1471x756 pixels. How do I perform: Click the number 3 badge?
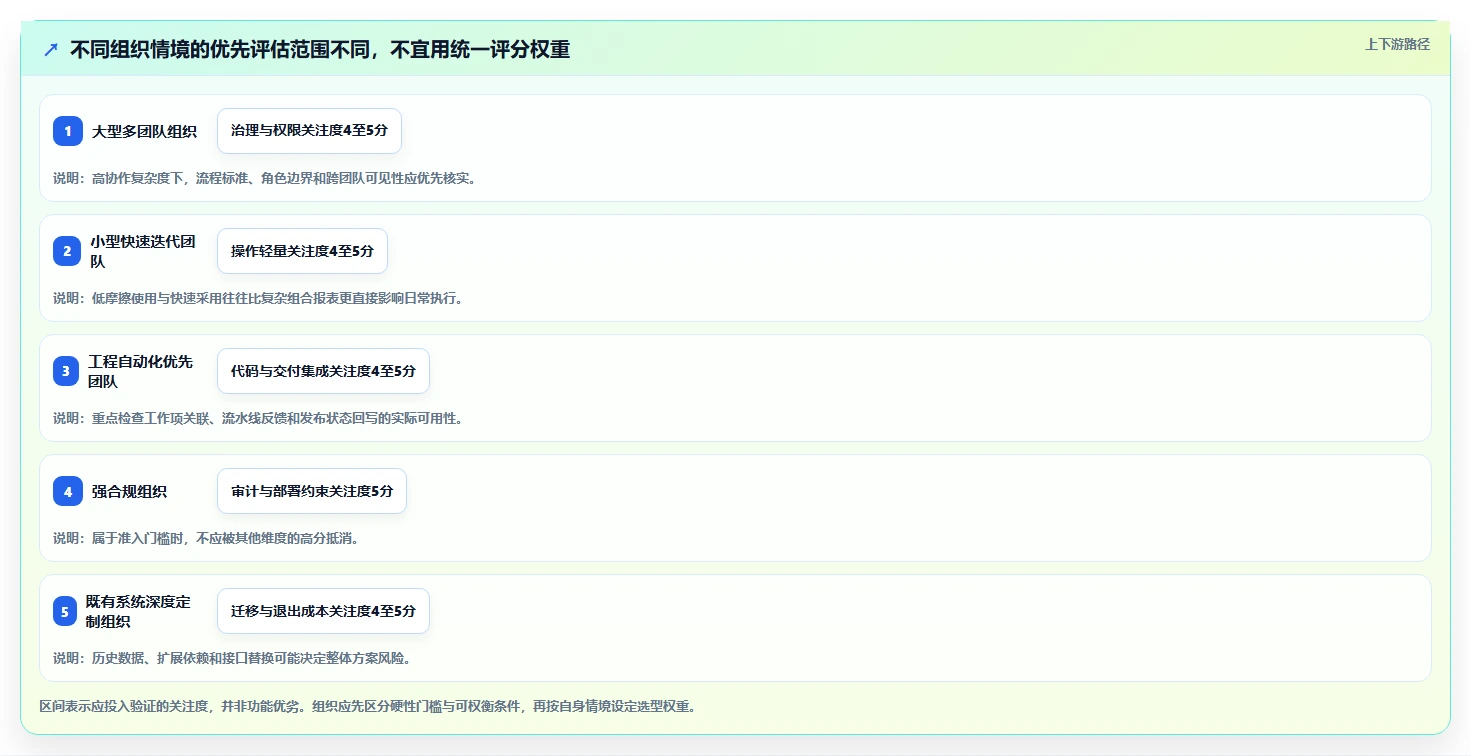pyautogui.click(x=66, y=371)
